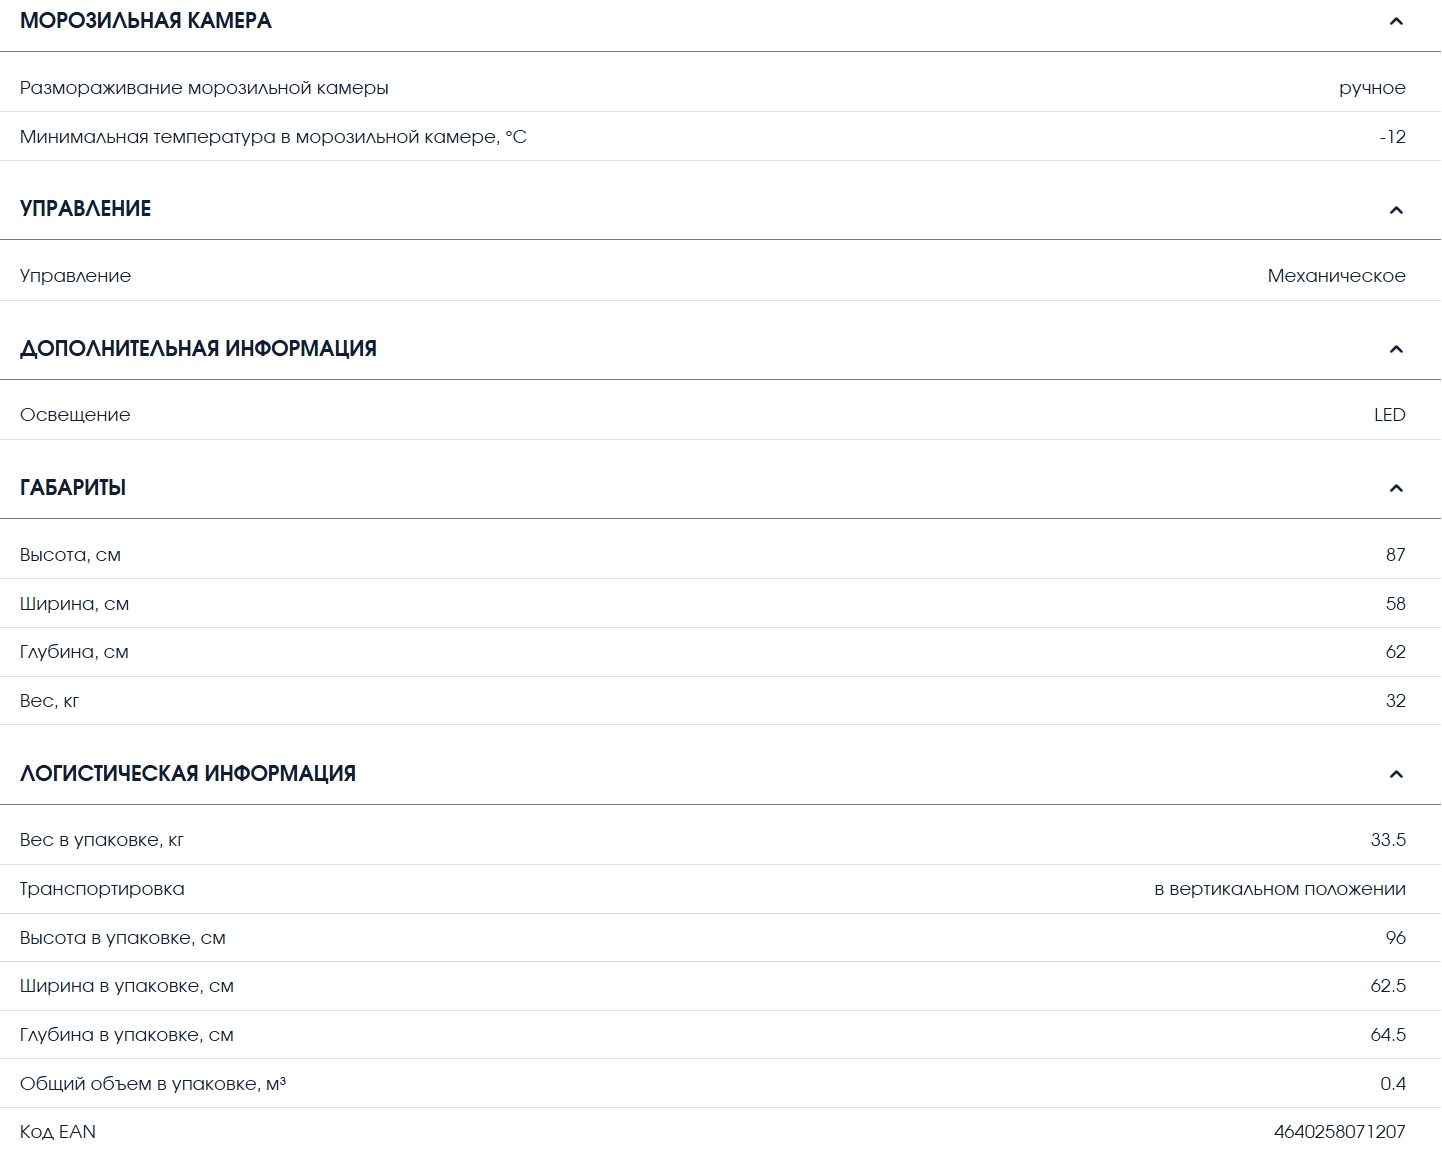Collapse the Морозильная камера section chevron
This screenshot has height=1156, width=1442.
click(1396, 21)
